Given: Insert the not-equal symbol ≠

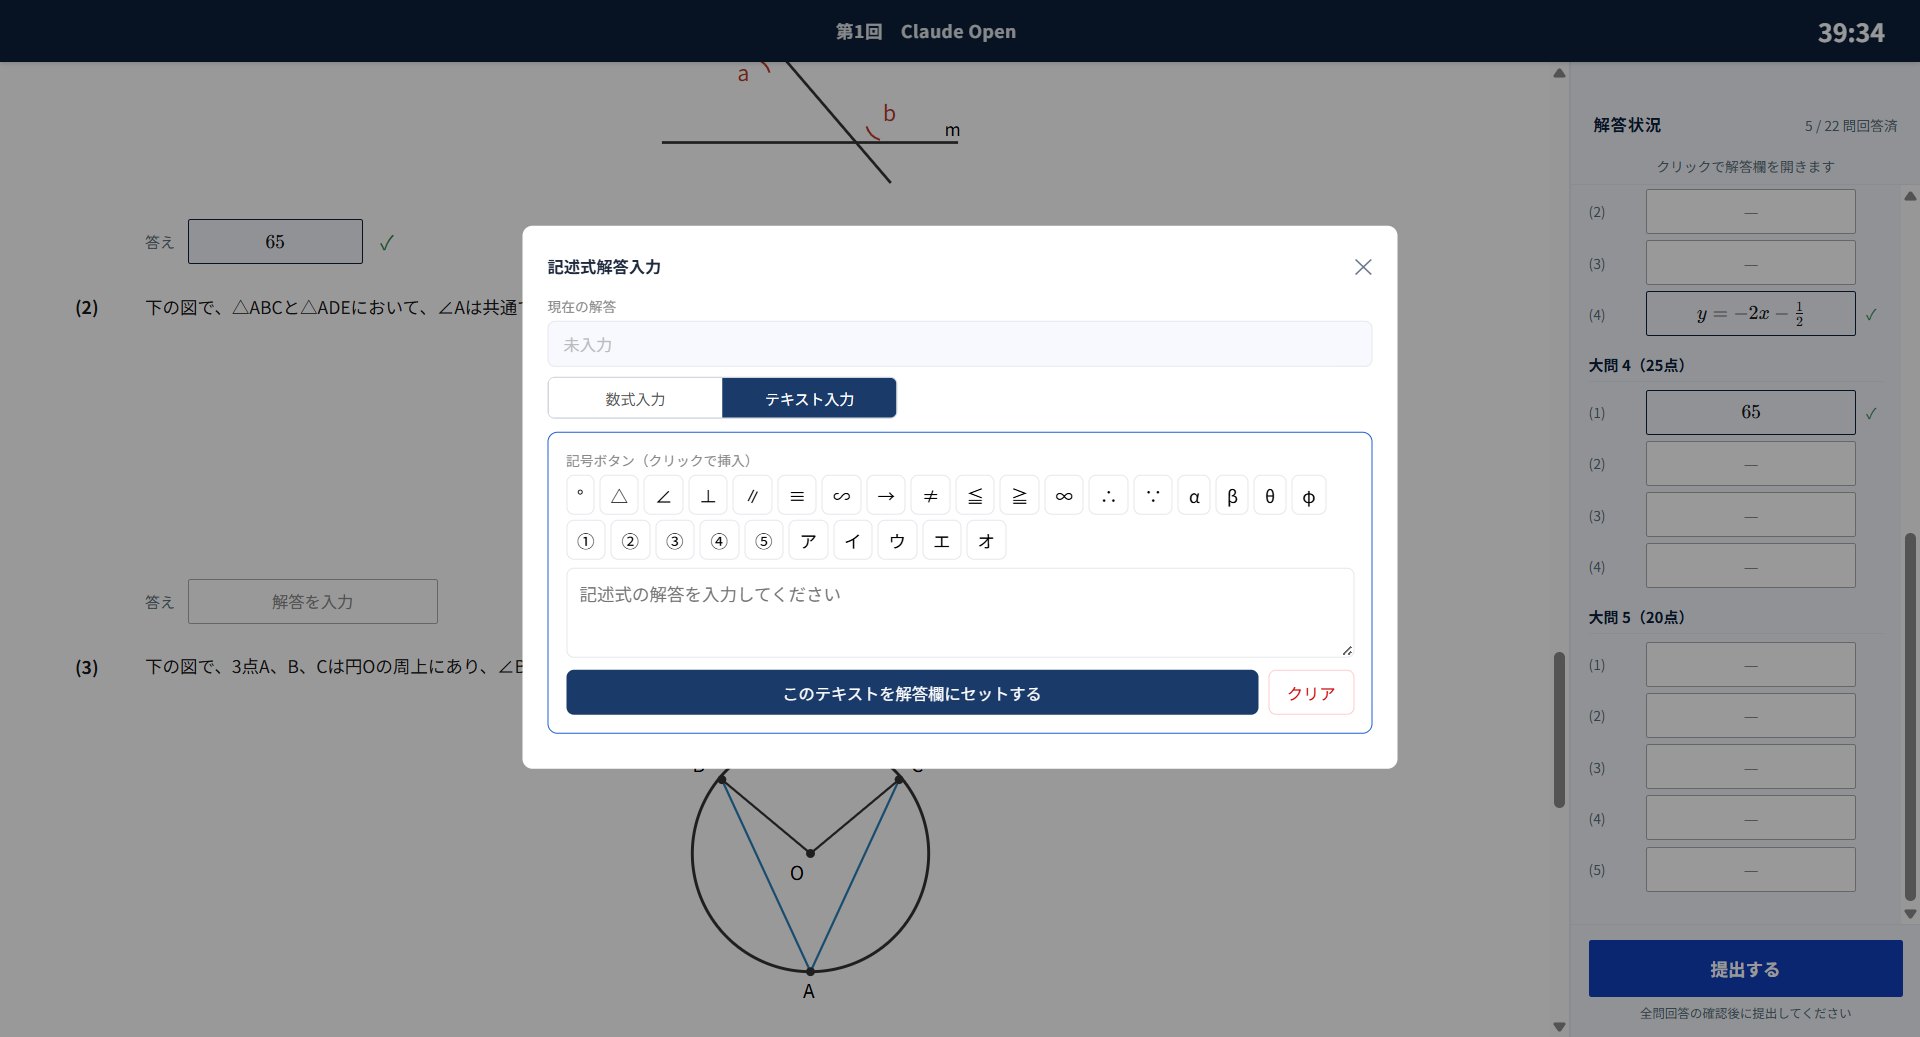Looking at the screenshot, I should pyautogui.click(x=930, y=496).
